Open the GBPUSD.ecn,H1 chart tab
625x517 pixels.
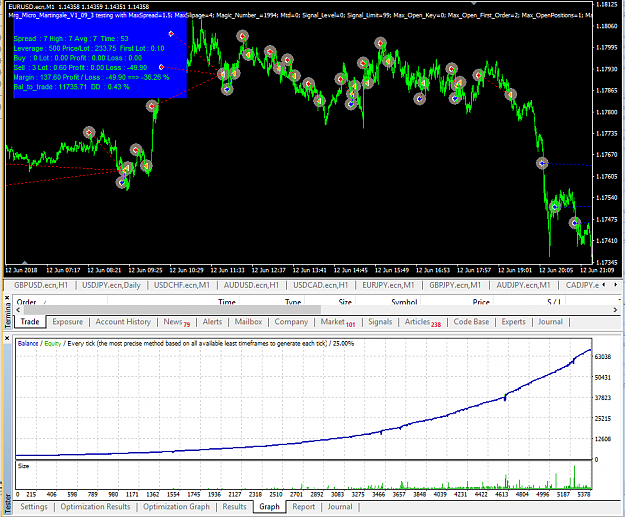(41, 285)
